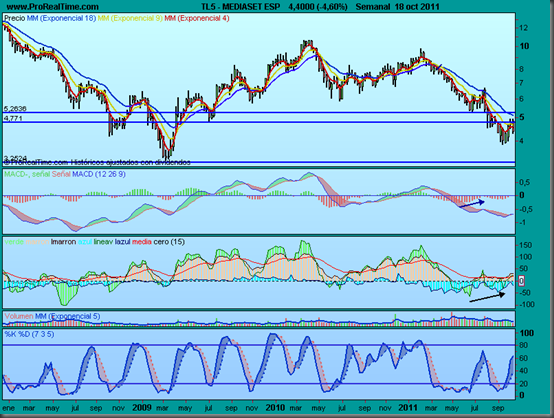
Task: Click the 2010 year label on time axis
Action: tap(275, 408)
